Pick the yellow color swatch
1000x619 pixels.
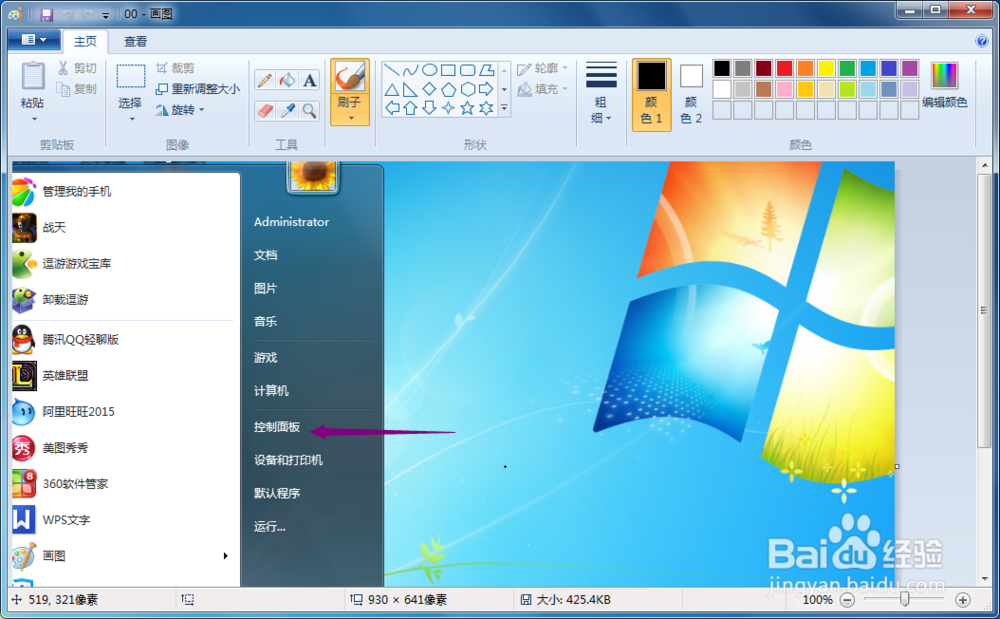(x=827, y=68)
